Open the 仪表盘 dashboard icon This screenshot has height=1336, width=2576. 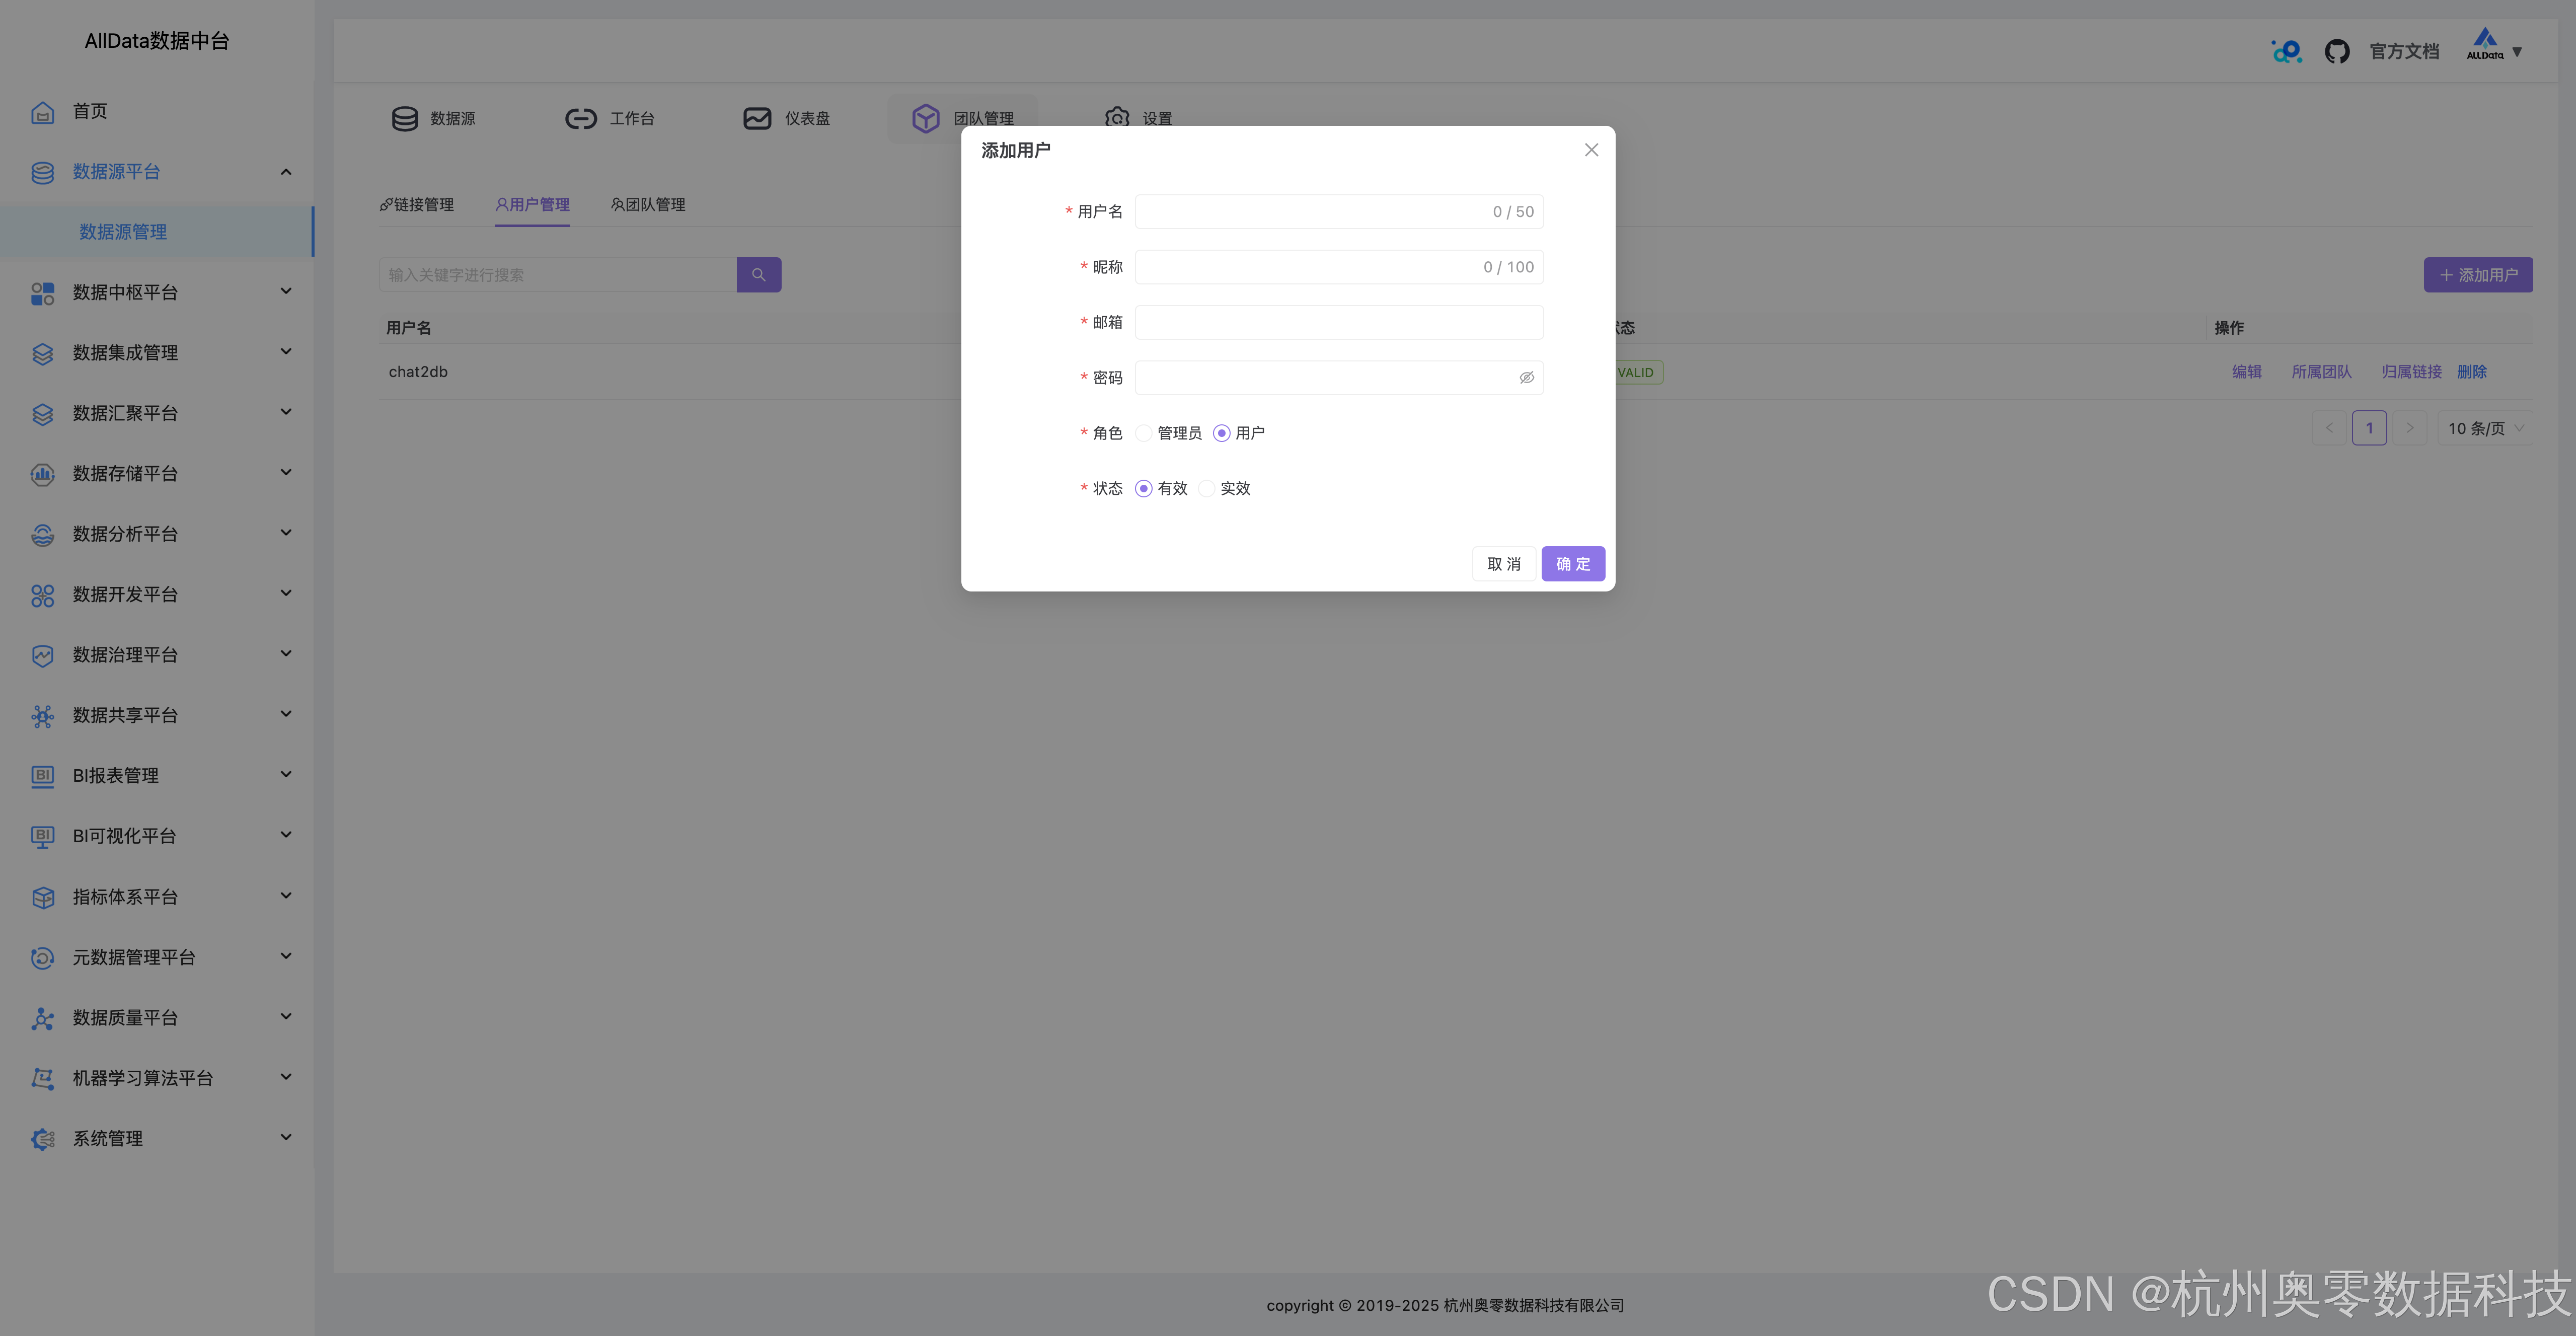tap(756, 118)
